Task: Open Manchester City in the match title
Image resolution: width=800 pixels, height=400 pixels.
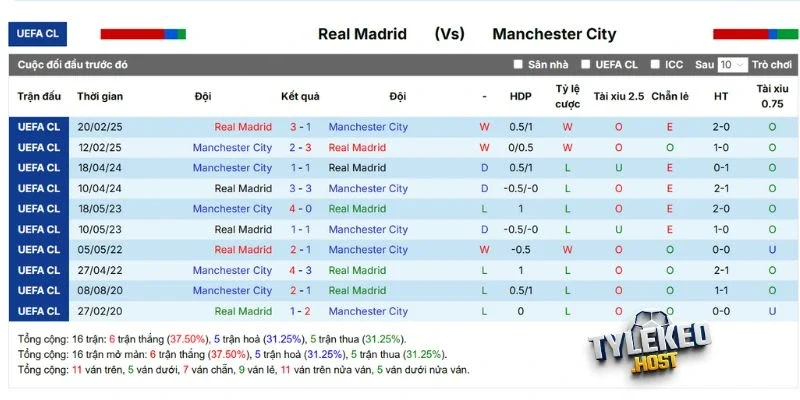Action: coord(554,34)
